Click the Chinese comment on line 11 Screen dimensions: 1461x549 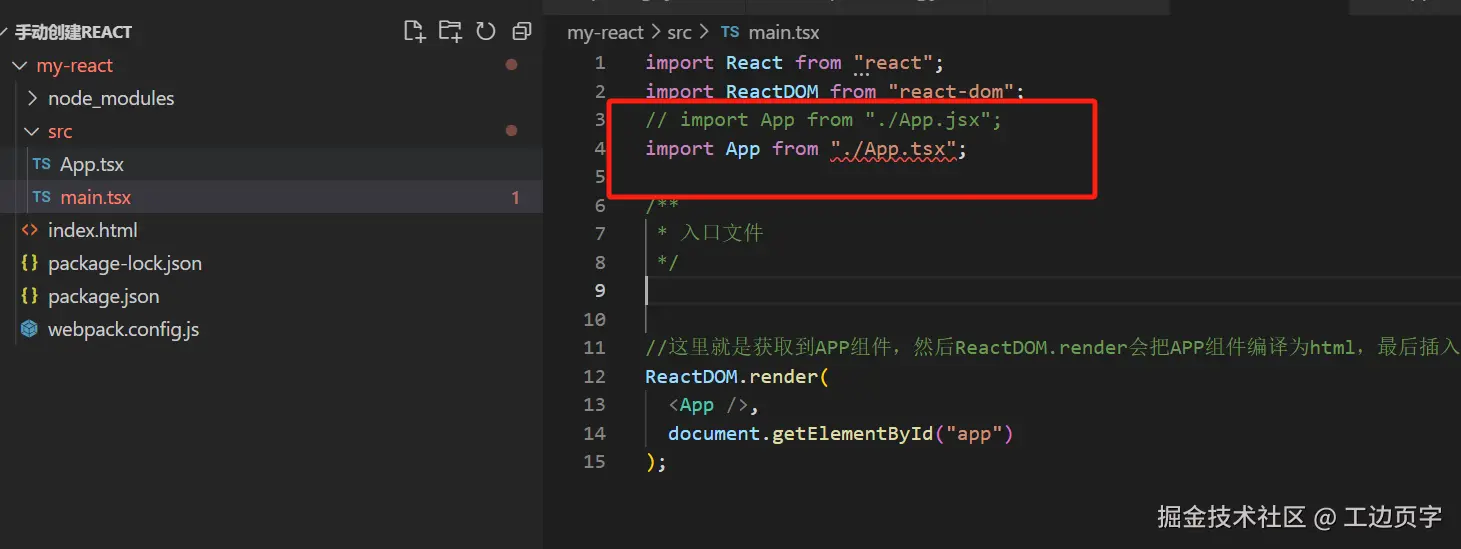pyautogui.click(x=1053, y=348)
